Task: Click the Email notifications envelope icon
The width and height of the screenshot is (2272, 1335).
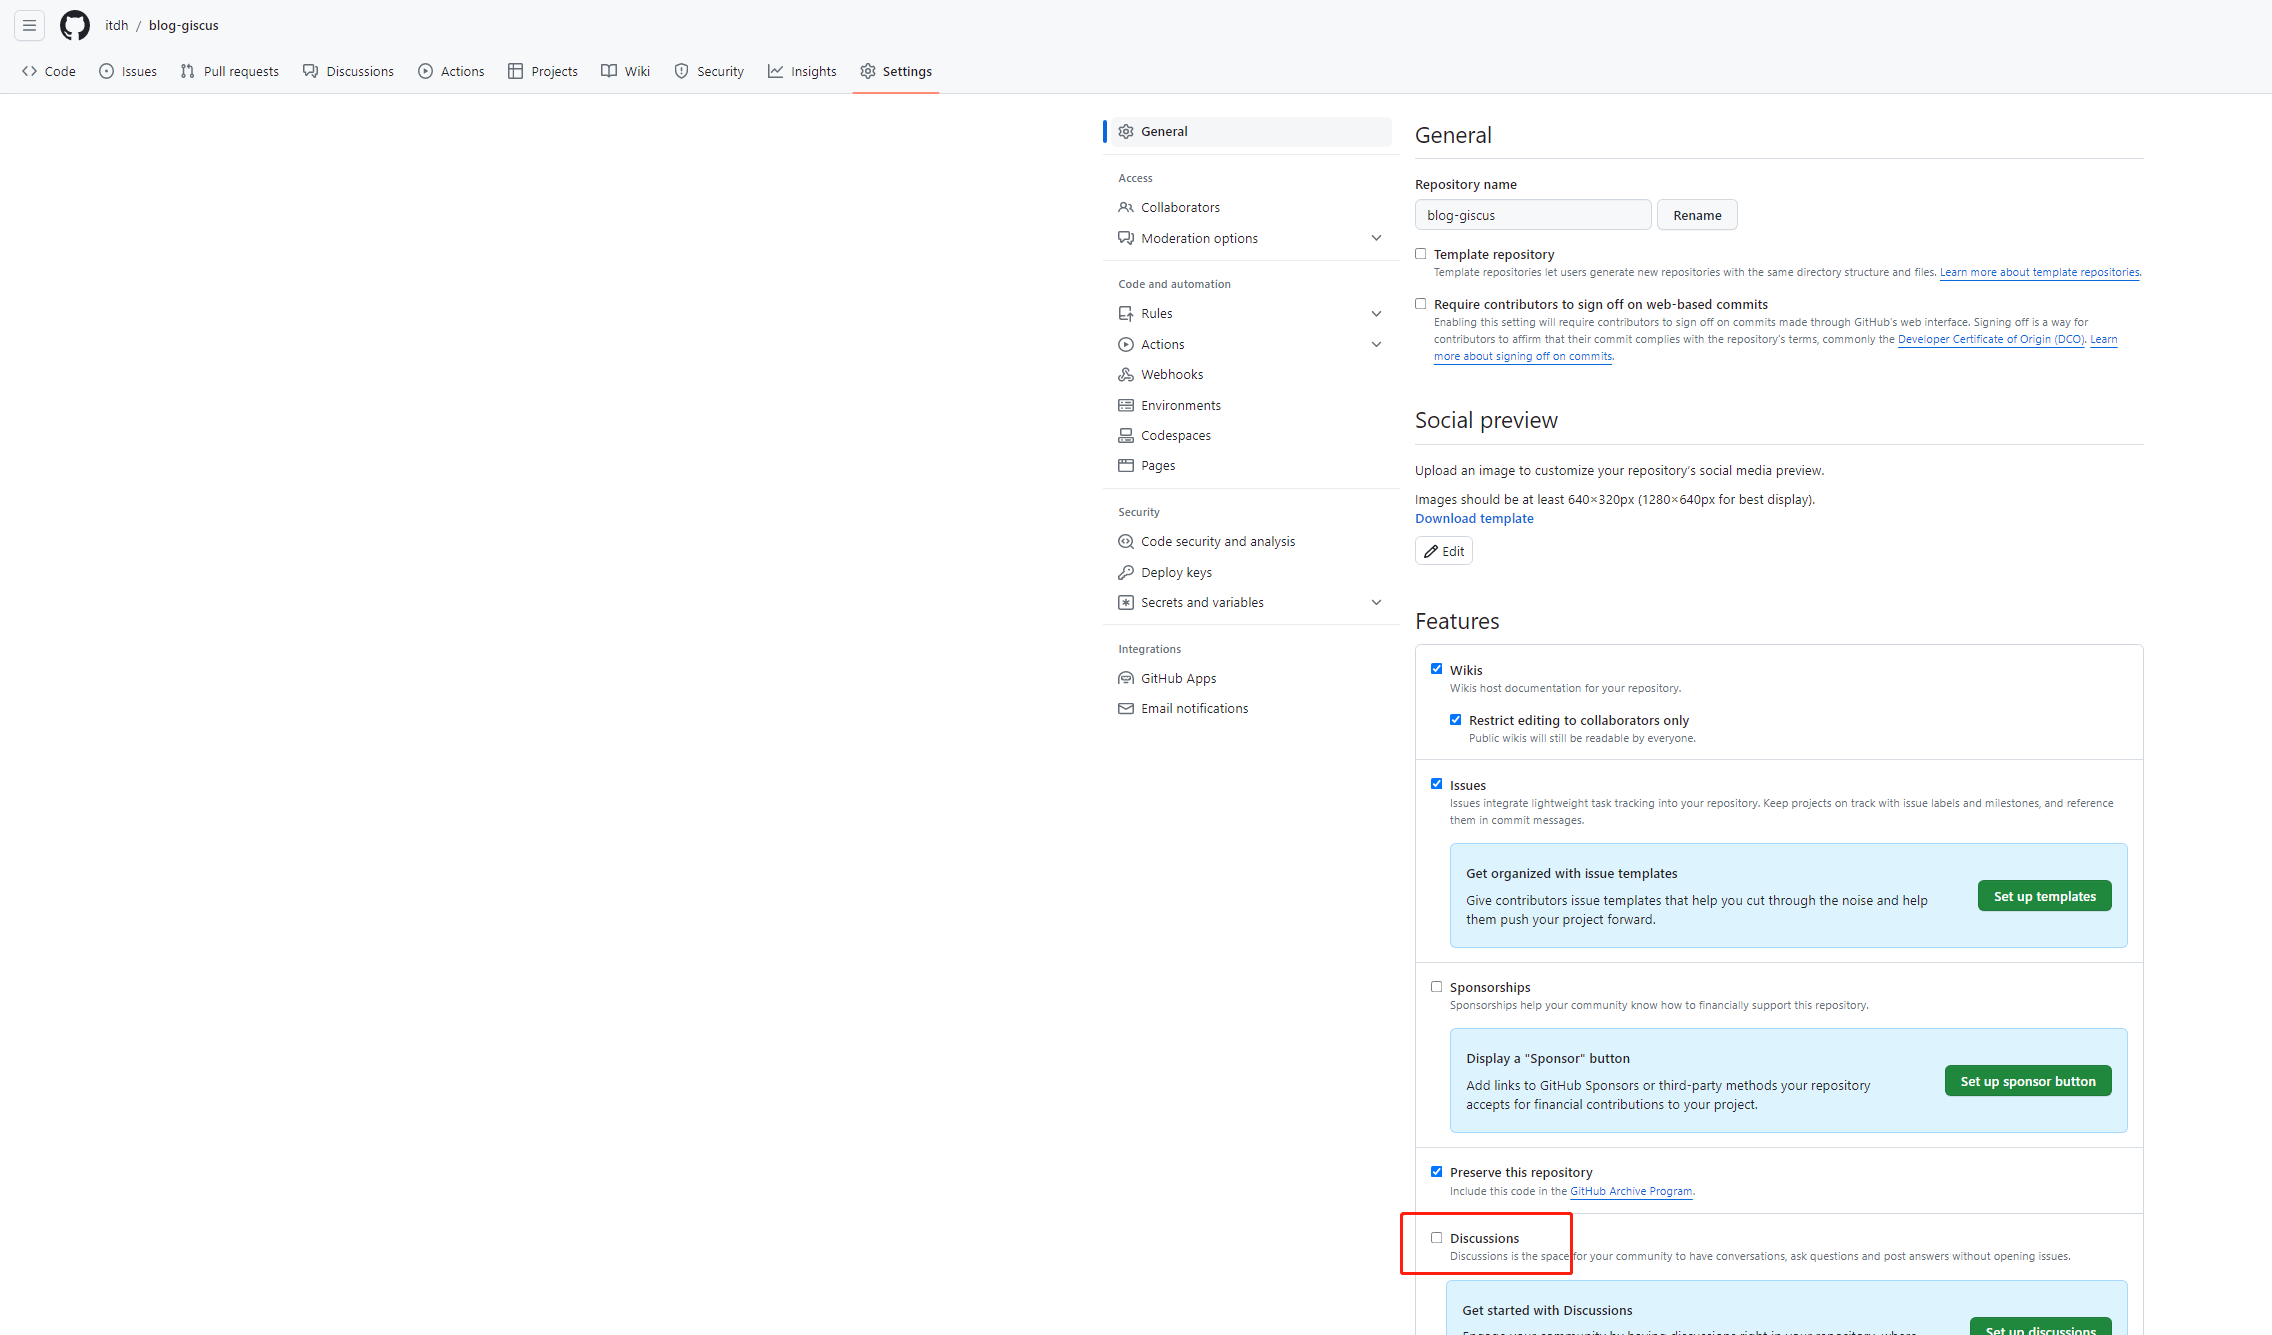Action: (x=1126, y=708)
